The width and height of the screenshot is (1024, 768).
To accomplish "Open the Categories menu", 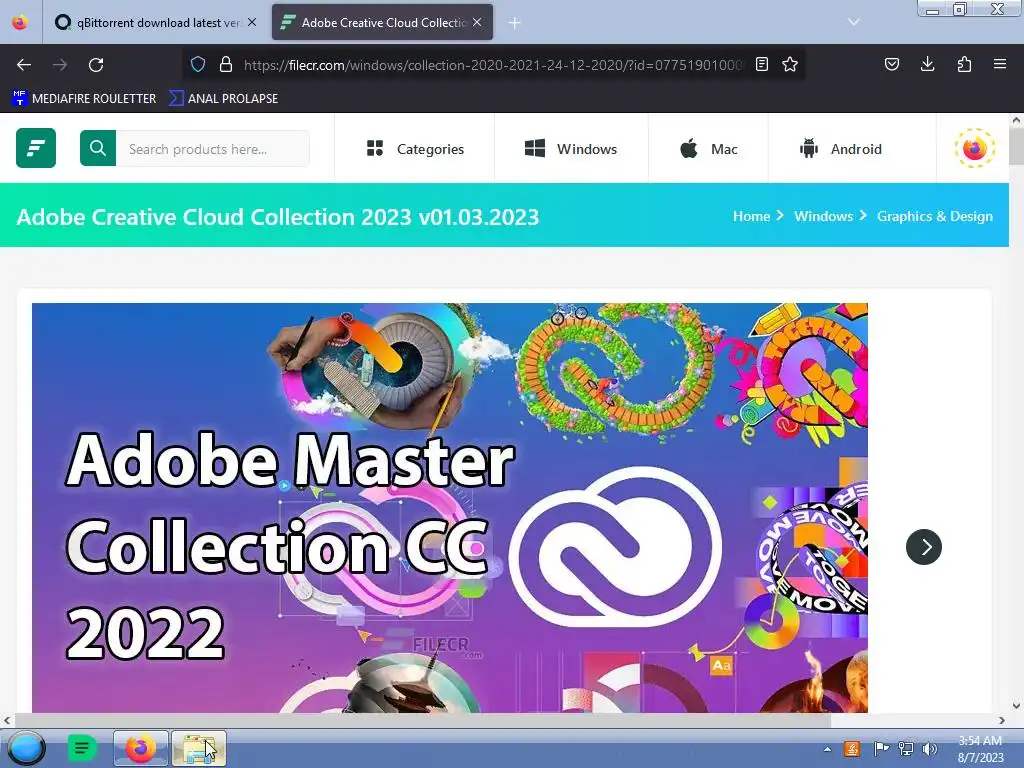I will pos(415,149).
